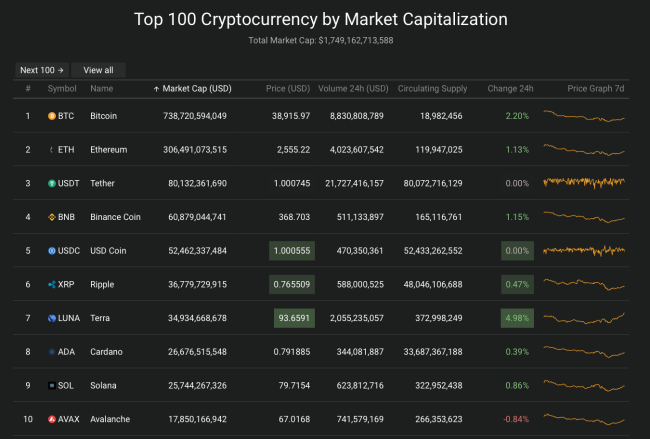
Task: Click the Bitcoin BTC coin icon
Action: coord(52,116)
